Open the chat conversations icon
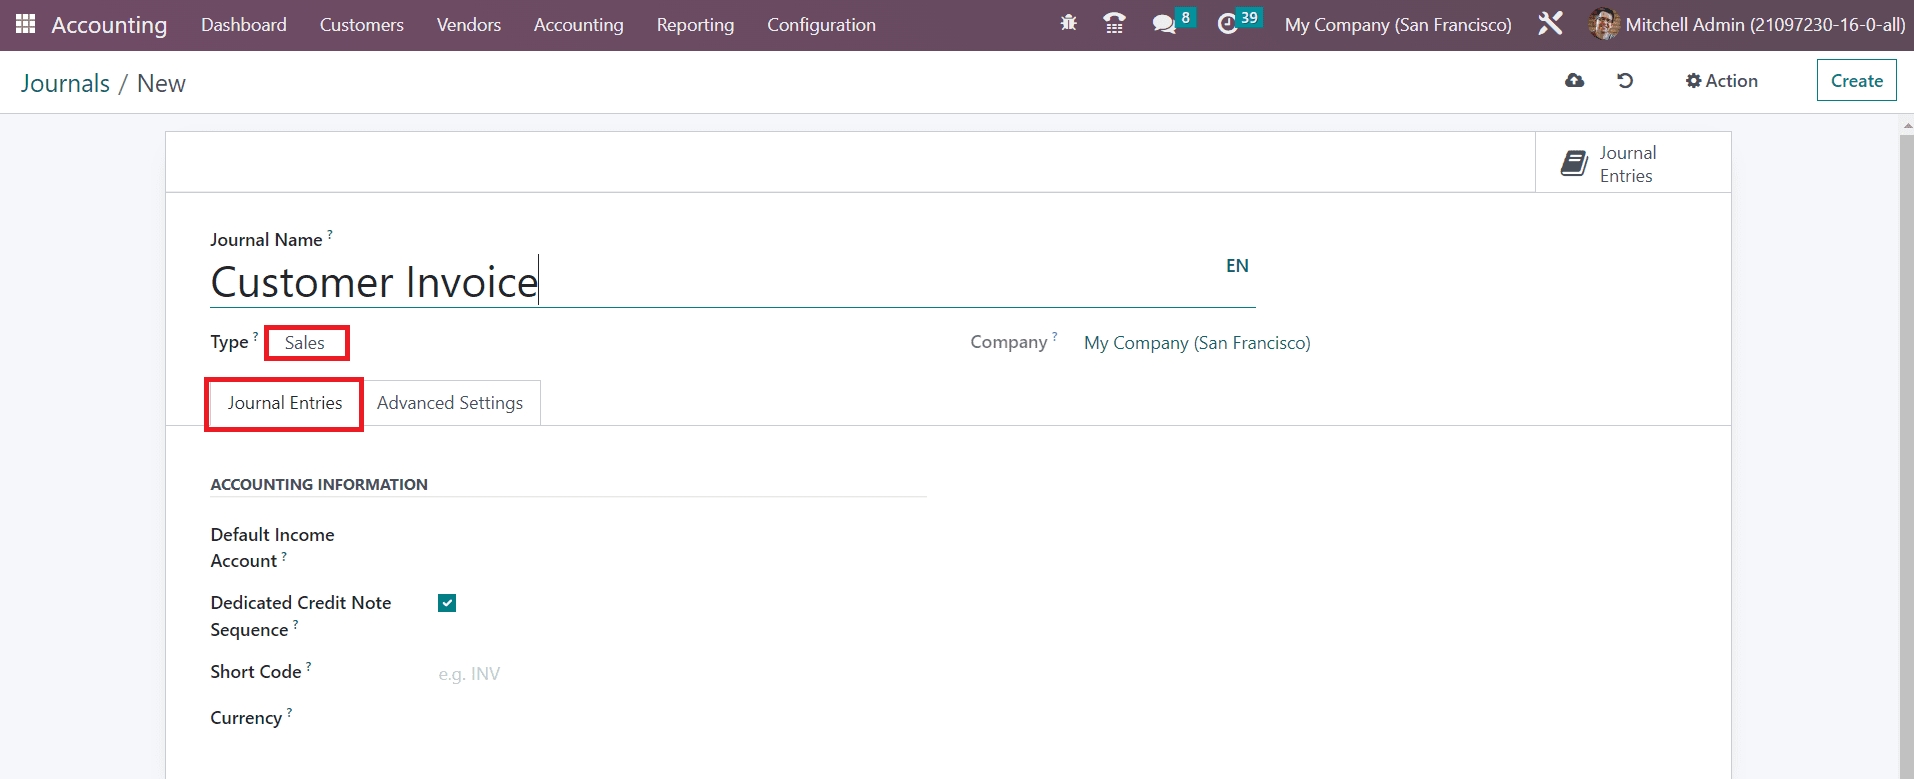 [1163, 24]
